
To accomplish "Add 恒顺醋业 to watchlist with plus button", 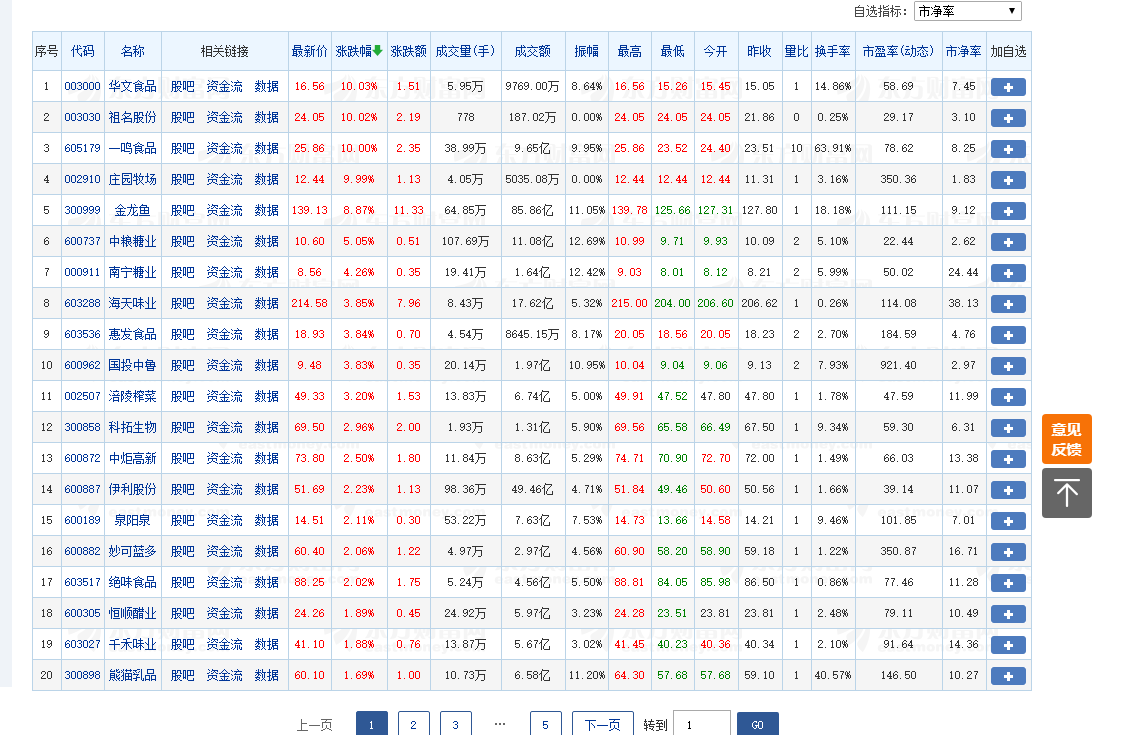I will pyautogui.click(x=1008, y=615).
